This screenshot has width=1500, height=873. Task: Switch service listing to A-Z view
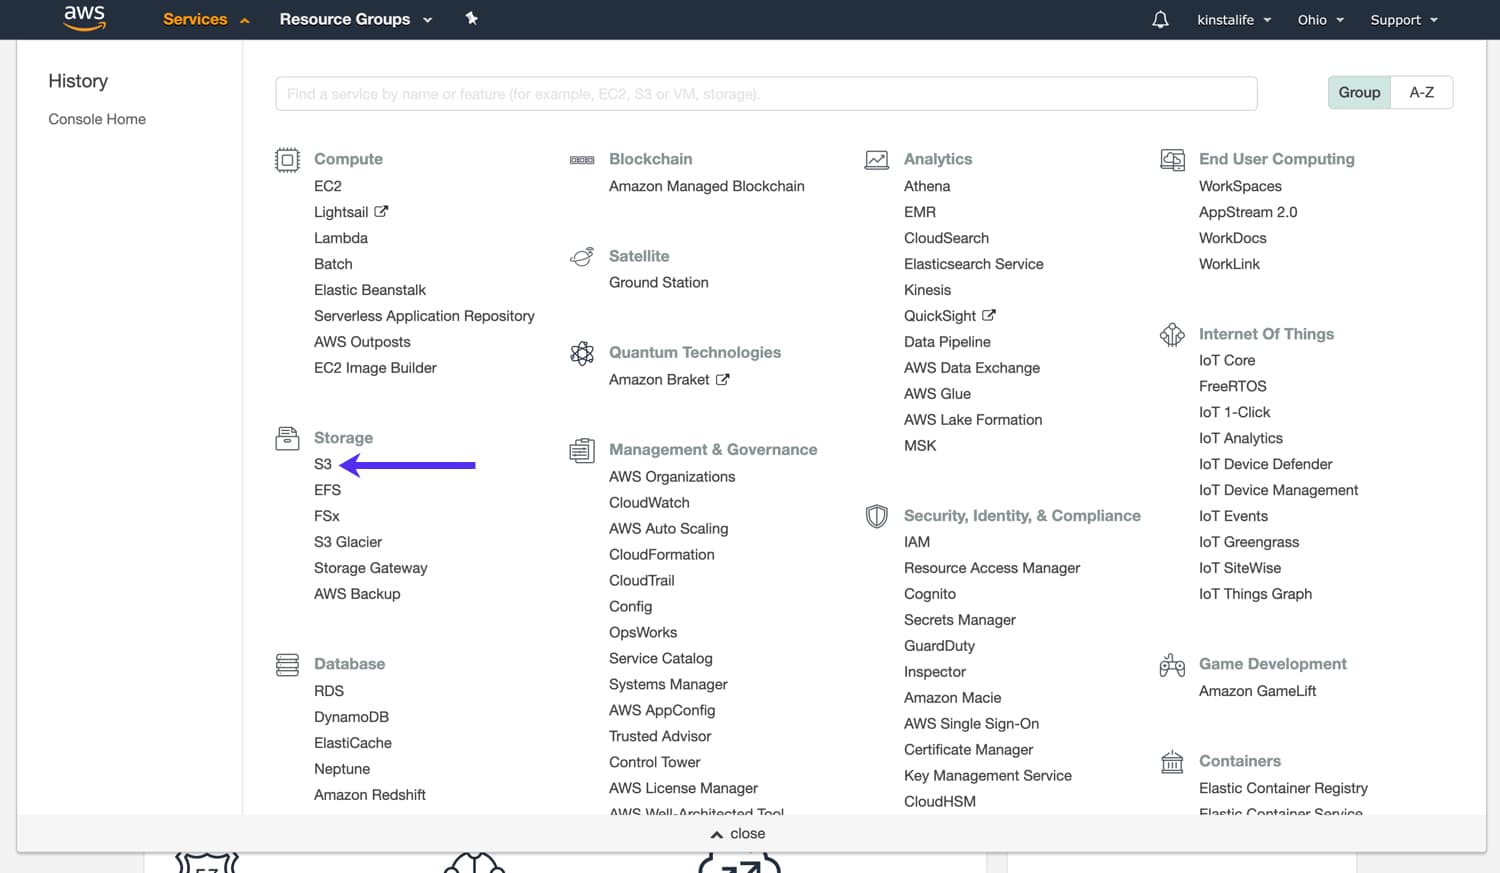coord(1421,92)
